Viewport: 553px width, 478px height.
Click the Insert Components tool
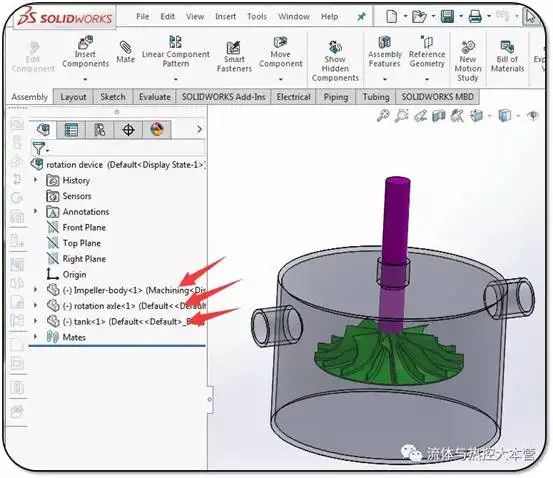(x=85, y=52)
